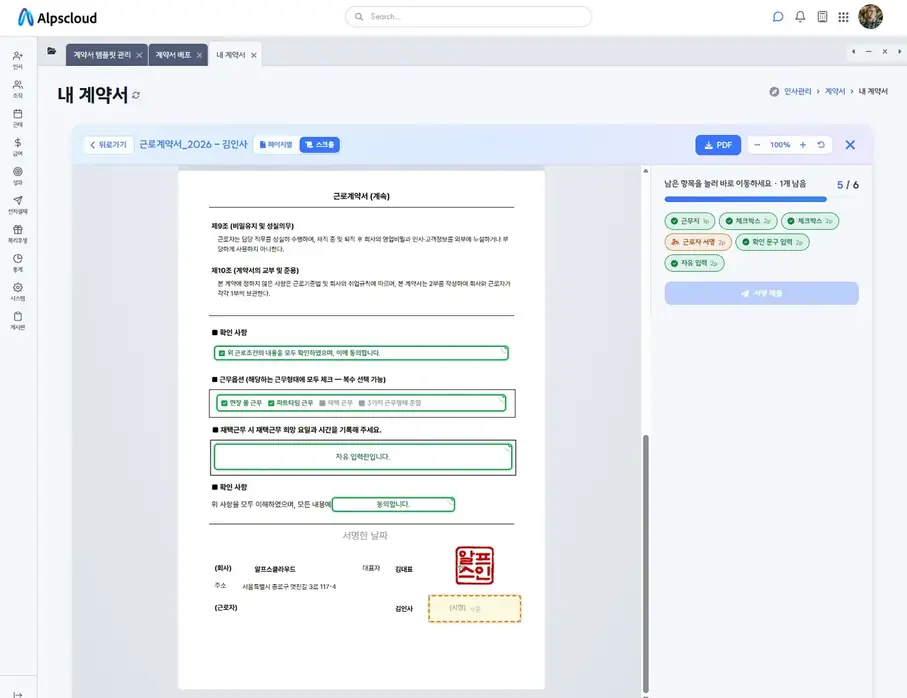
Task: Check the 3가지 근무형태 혼합 option
Action: (362, 403)
